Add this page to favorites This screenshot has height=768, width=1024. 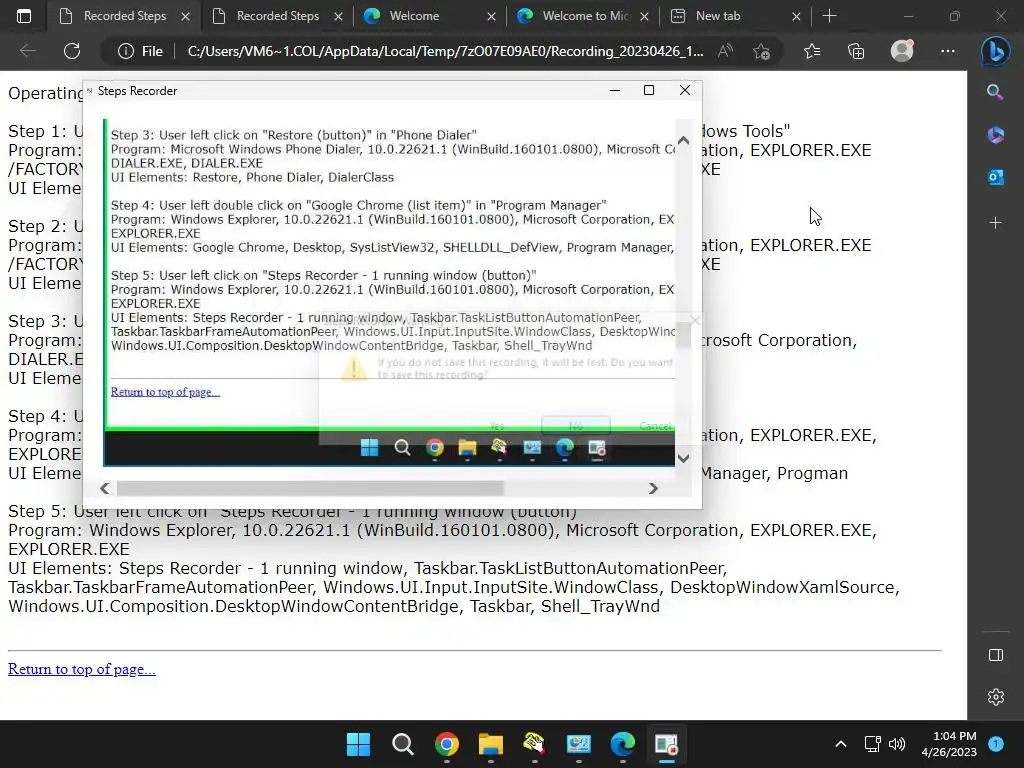761,51
